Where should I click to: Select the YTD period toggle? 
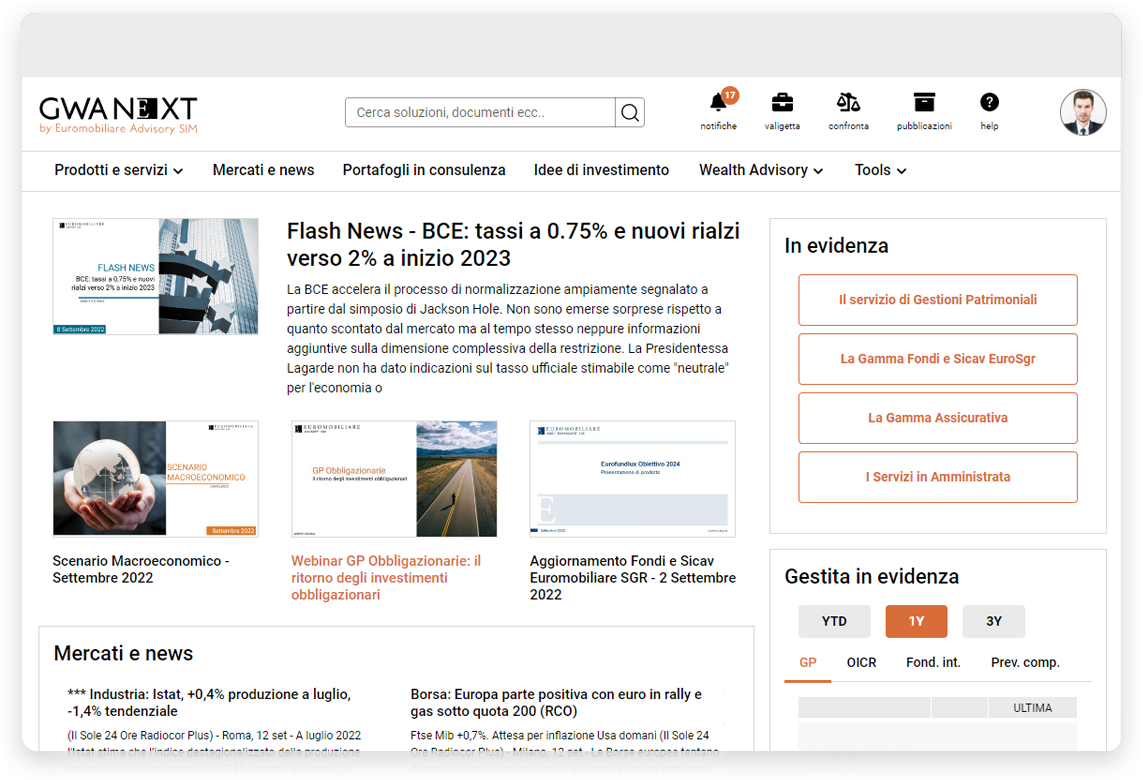coord(834,621)
